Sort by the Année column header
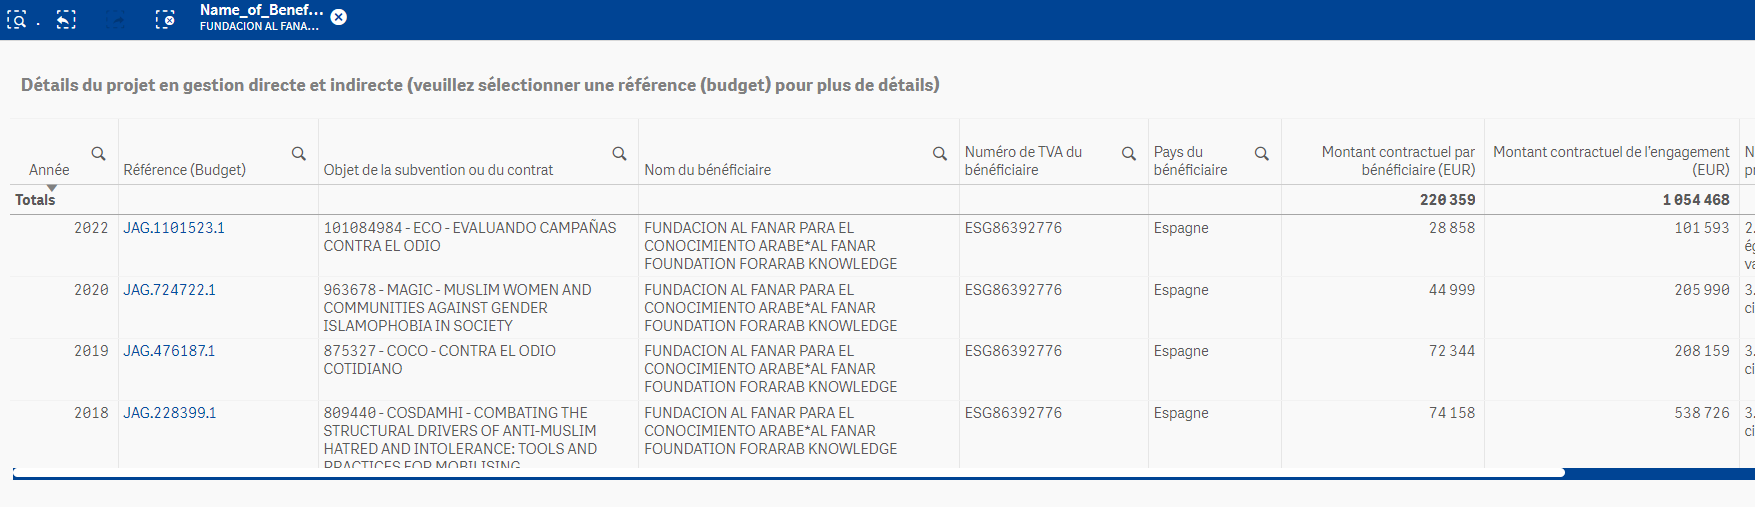This screenshot has height=507, width=1755. click(x=49, y=170)
